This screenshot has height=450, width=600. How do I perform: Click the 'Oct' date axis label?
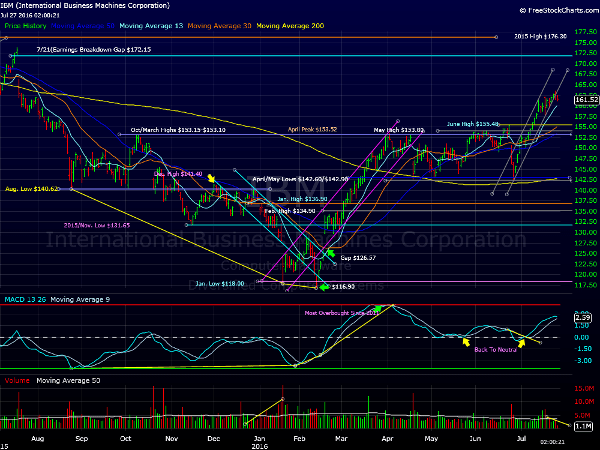click(125, 439)
